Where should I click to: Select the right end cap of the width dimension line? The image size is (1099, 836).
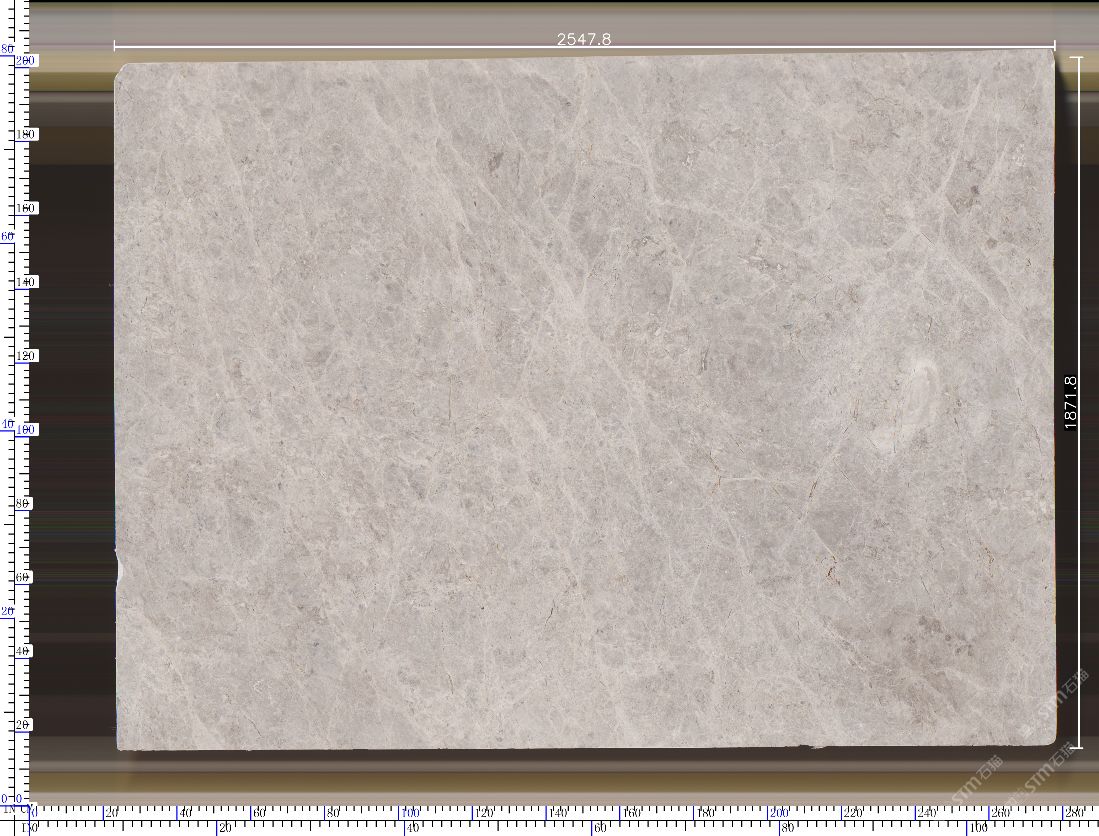point(1054,45)
